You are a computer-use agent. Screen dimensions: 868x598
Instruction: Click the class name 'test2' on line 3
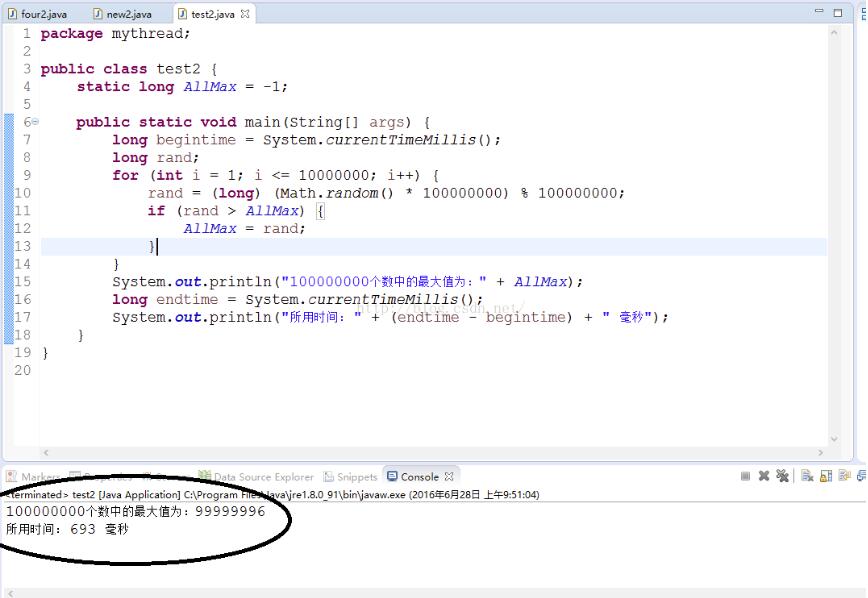[178, 69]
